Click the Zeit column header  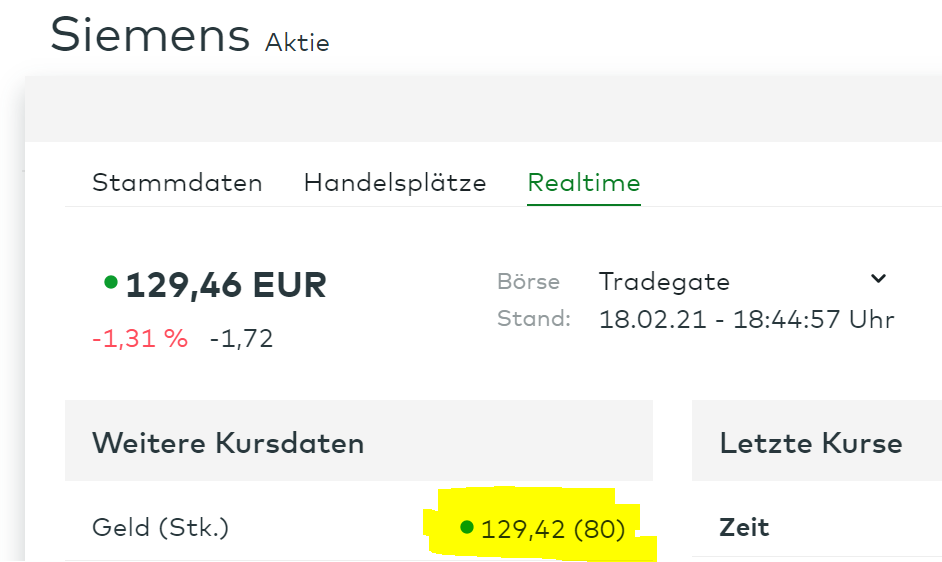click(x=744, y=527)
